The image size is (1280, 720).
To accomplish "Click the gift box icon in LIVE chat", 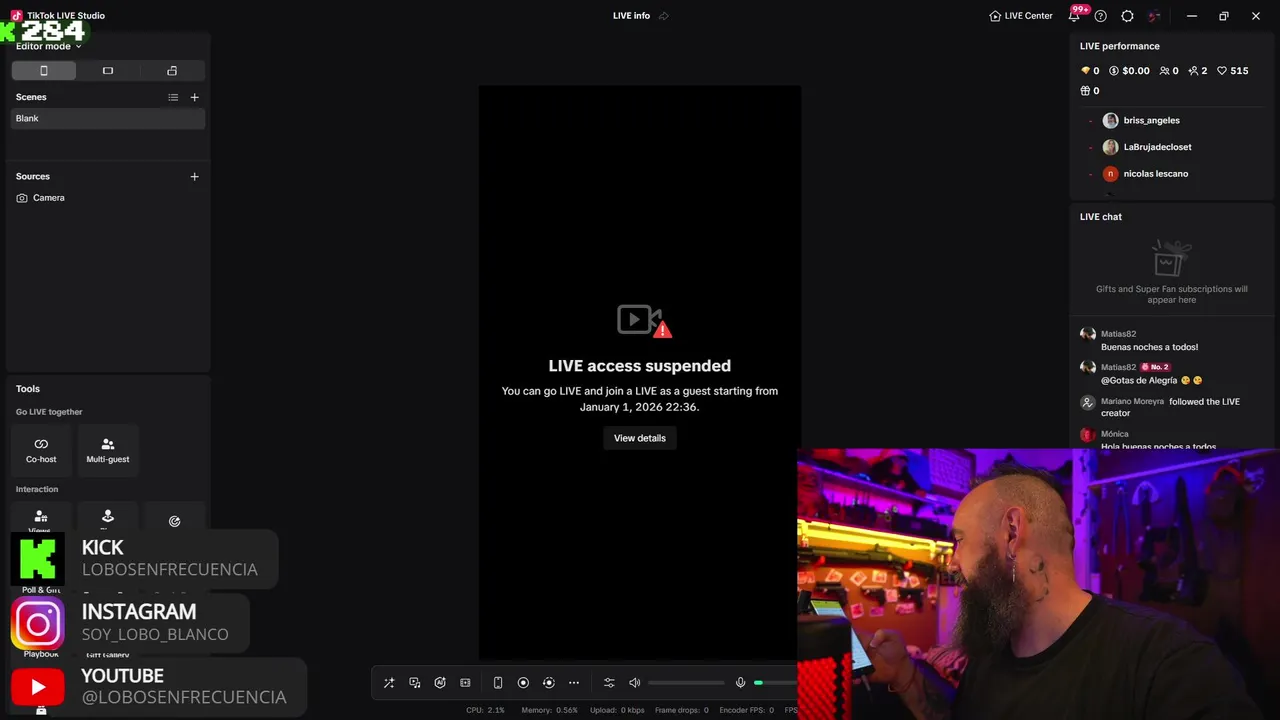I will pyautogui.click(x=1171, y=258).
